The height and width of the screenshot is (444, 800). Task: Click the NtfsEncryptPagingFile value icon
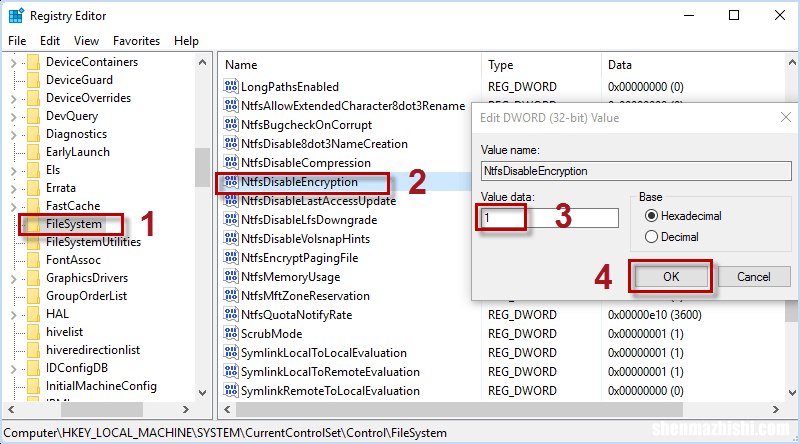tap(231, 257)
